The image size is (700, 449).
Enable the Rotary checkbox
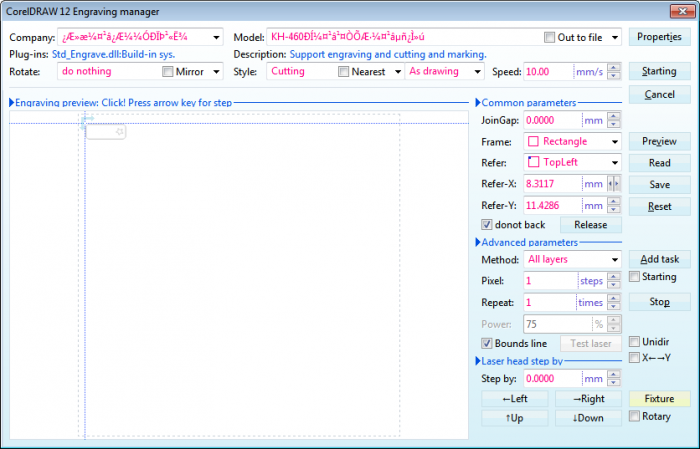634,416
